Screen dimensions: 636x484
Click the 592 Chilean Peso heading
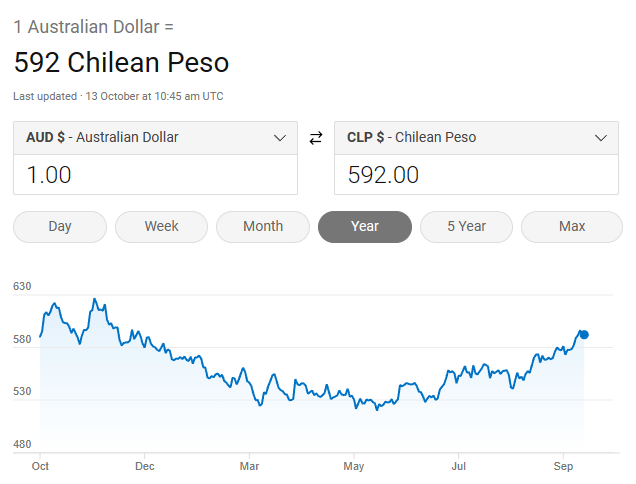[121, 63]
